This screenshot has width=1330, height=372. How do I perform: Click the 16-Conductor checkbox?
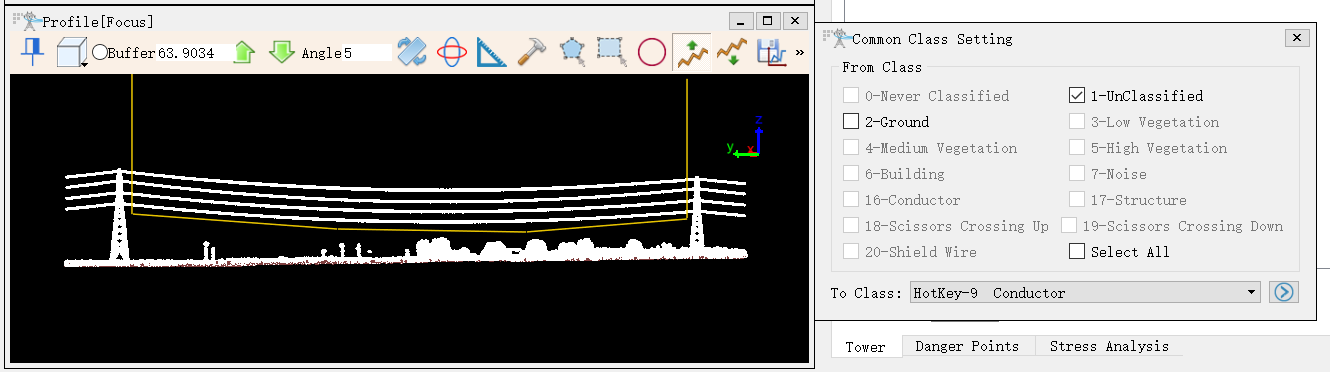(851, 200)
